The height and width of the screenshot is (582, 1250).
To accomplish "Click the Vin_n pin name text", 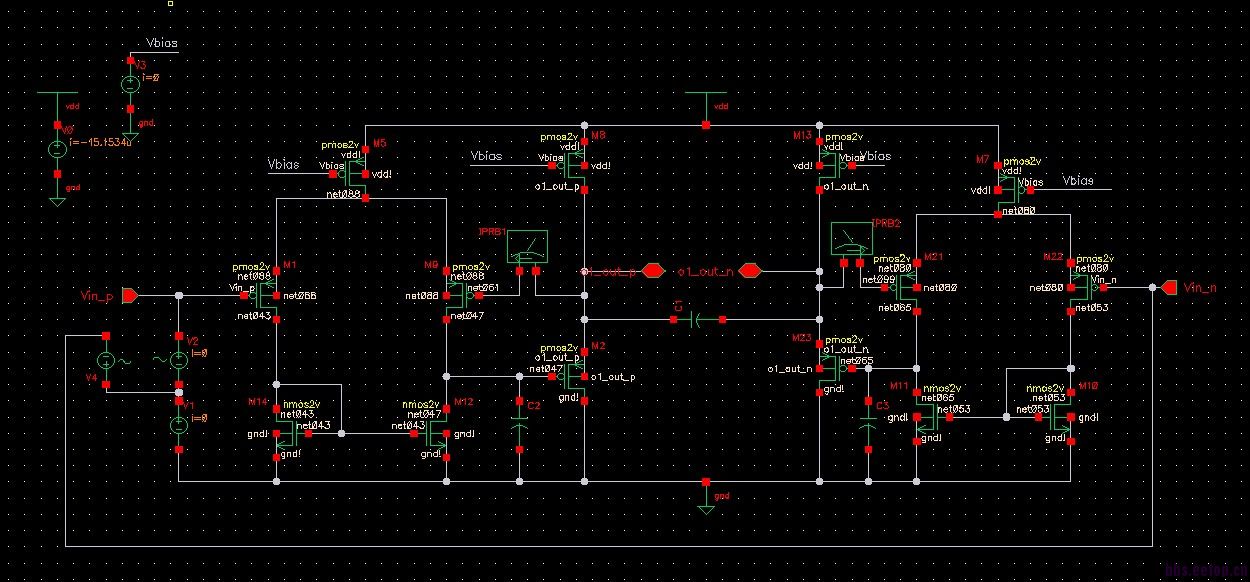I will [1199, 287].
